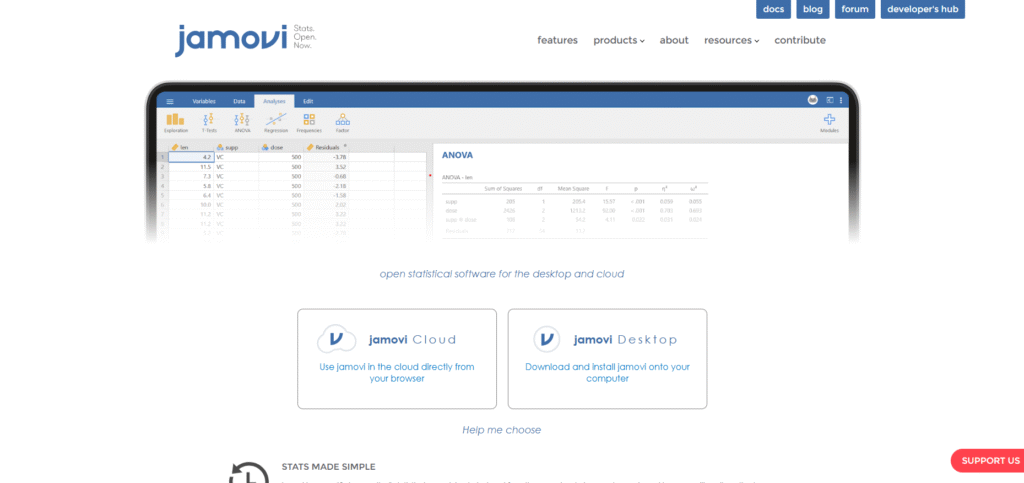Go to the about page
The image size is (1024, 483).
point(674,40)
